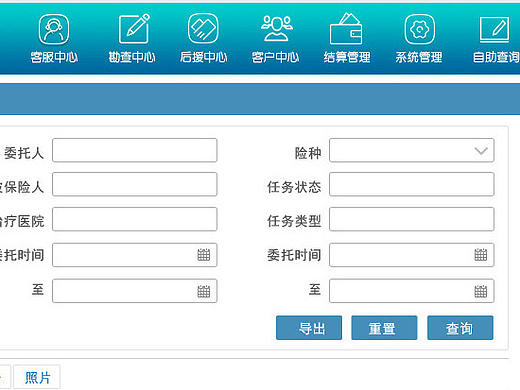Click the 任务状态 input field

412,184
